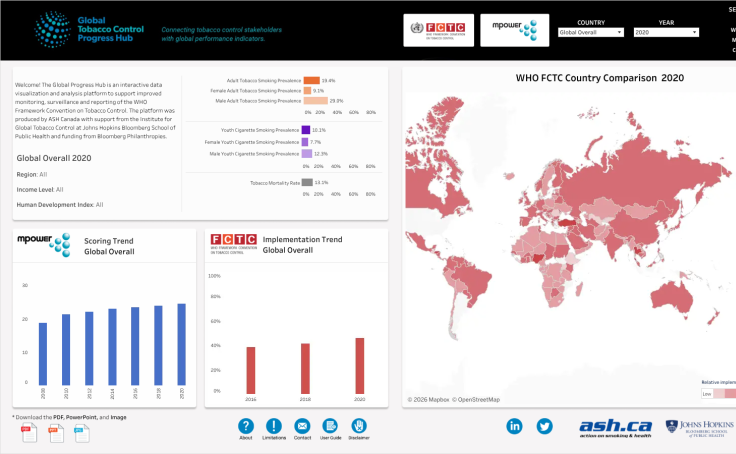Visit the Twitter page icon
Screen dimensions: 736x454
click(544, 426)
